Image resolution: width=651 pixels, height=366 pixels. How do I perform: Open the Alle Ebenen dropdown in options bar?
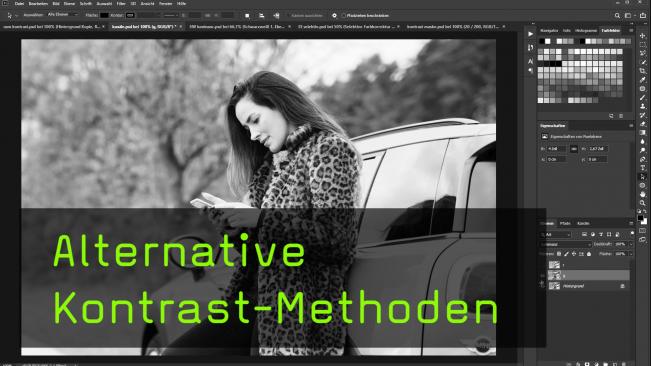coord(62,15)
